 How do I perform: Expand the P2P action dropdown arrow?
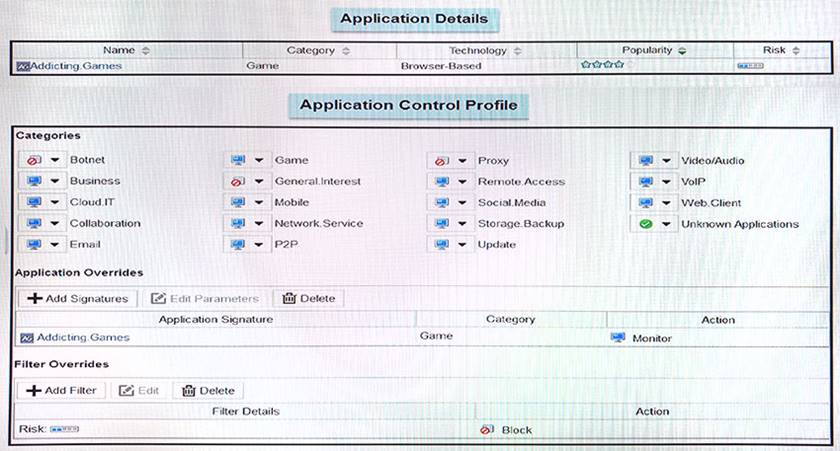(x=259, y=245)
